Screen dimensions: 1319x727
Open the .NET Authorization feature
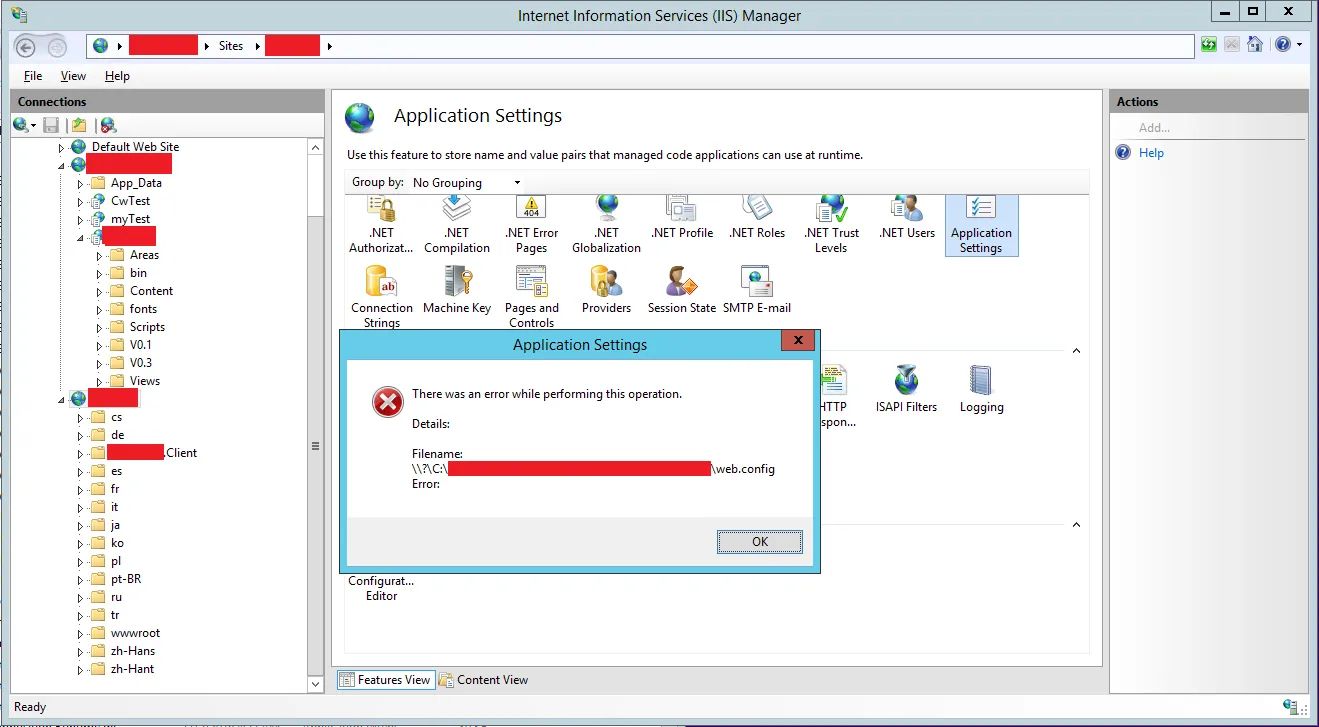(381, 224)
